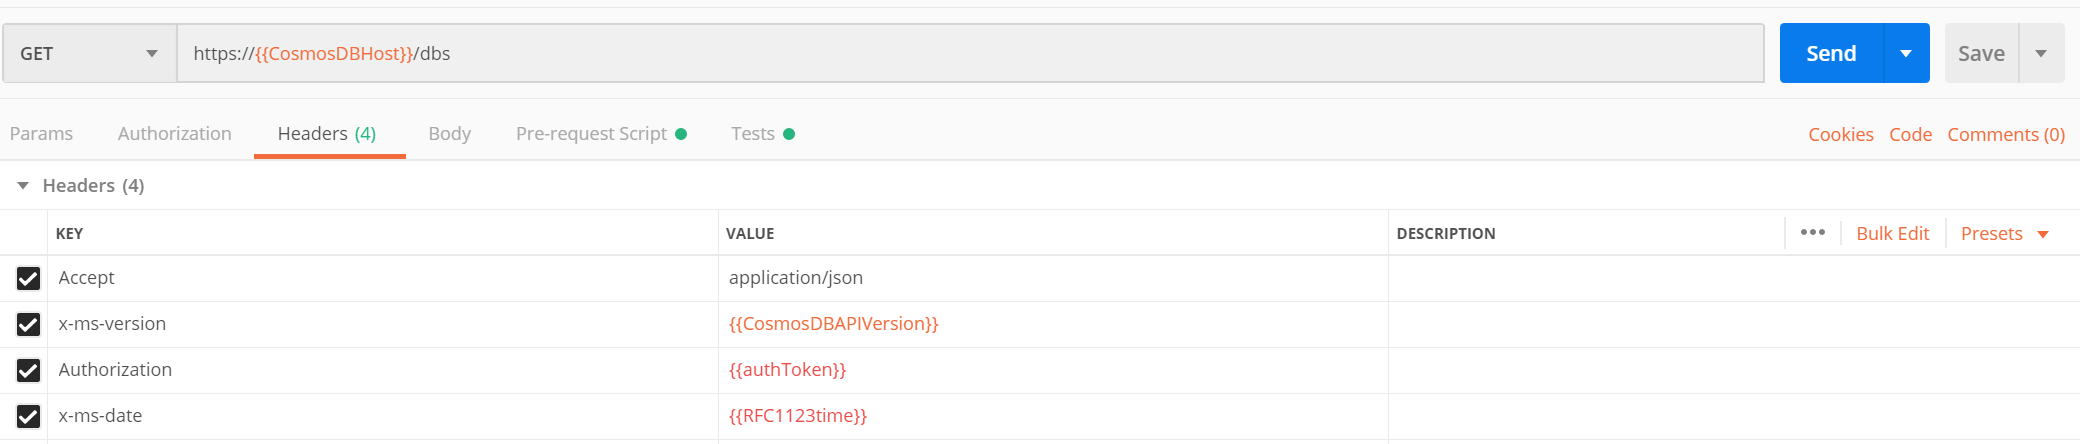
Task: Open the Cookies link
Action: point(1840,135)
